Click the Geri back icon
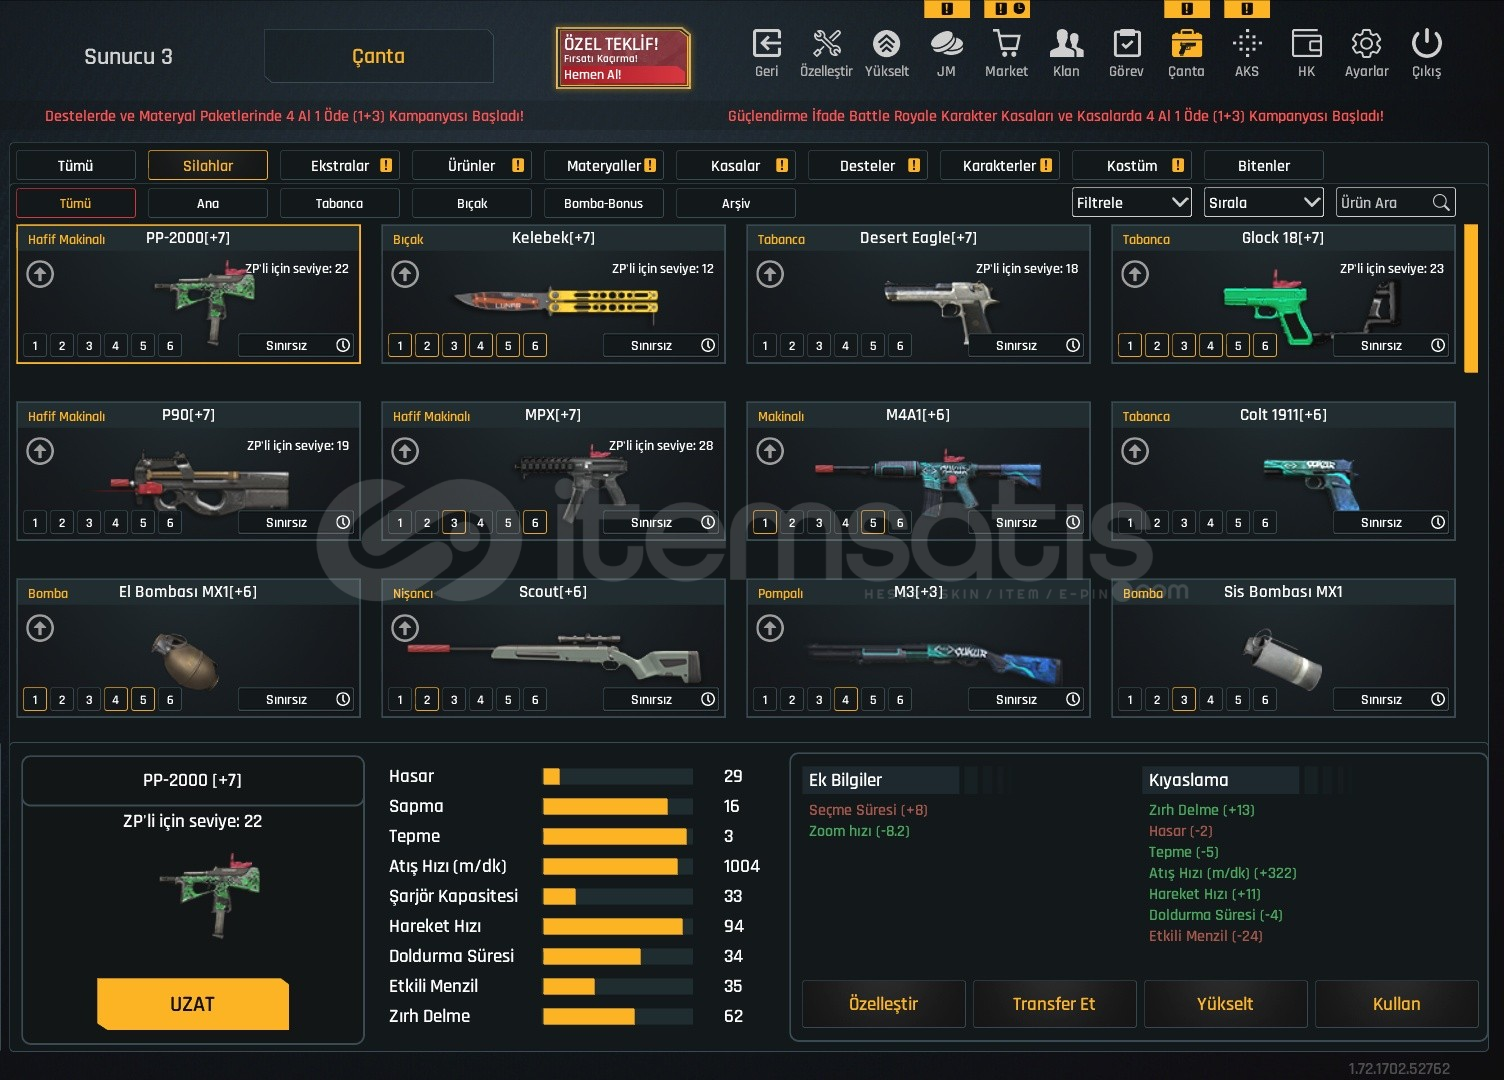The height and width of the screenshot is (1080, 1504). point(767,44)
